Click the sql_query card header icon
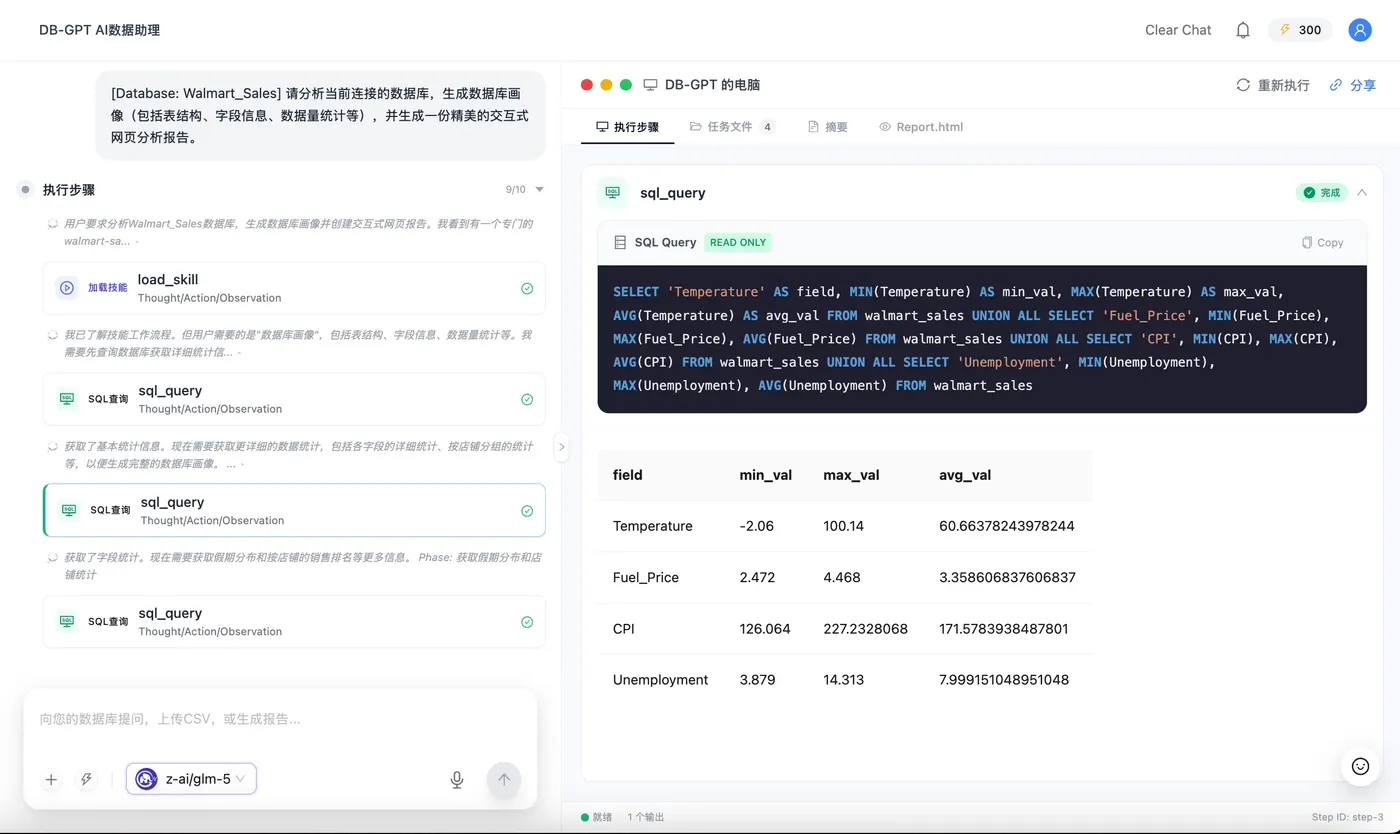Screen dimensions: 1400x834 point(612,192)
